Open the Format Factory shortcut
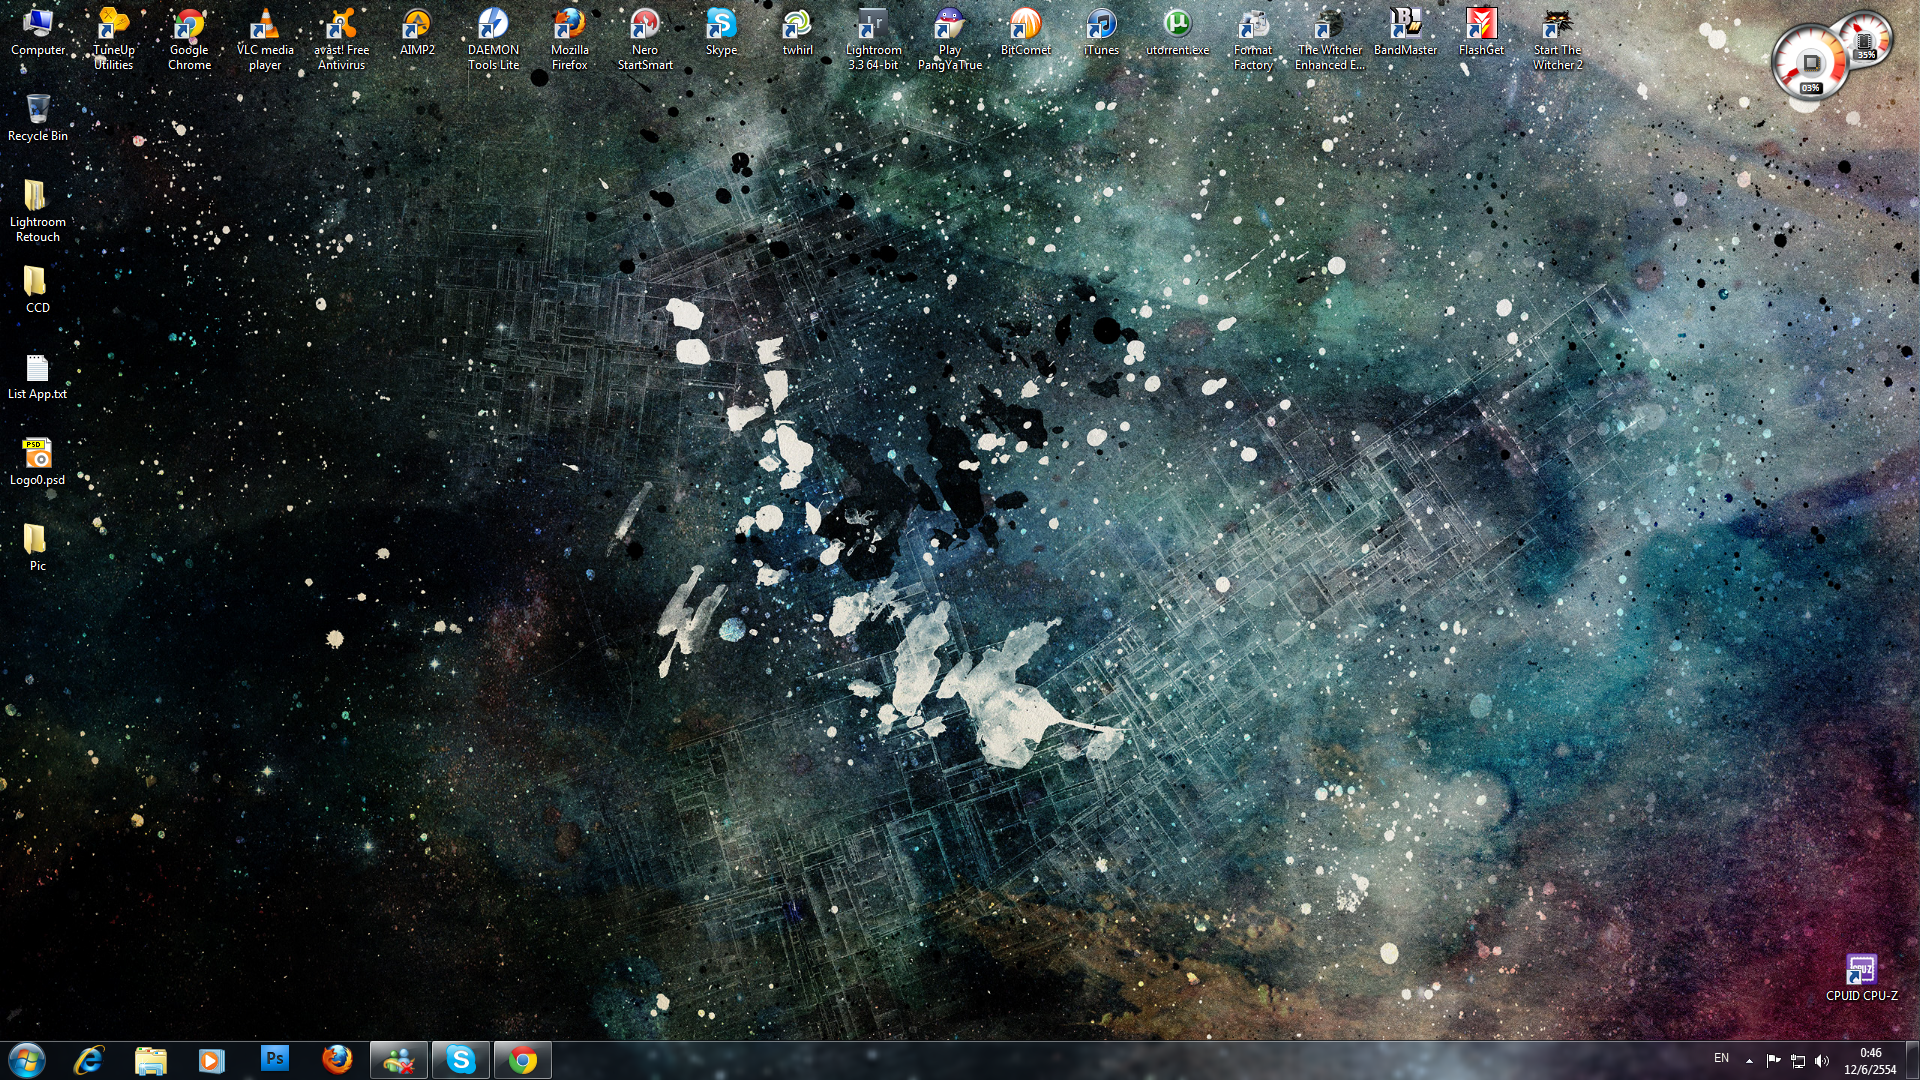The height and width of the screenshot is (1080, 1920). click(x=1253, y=39)
